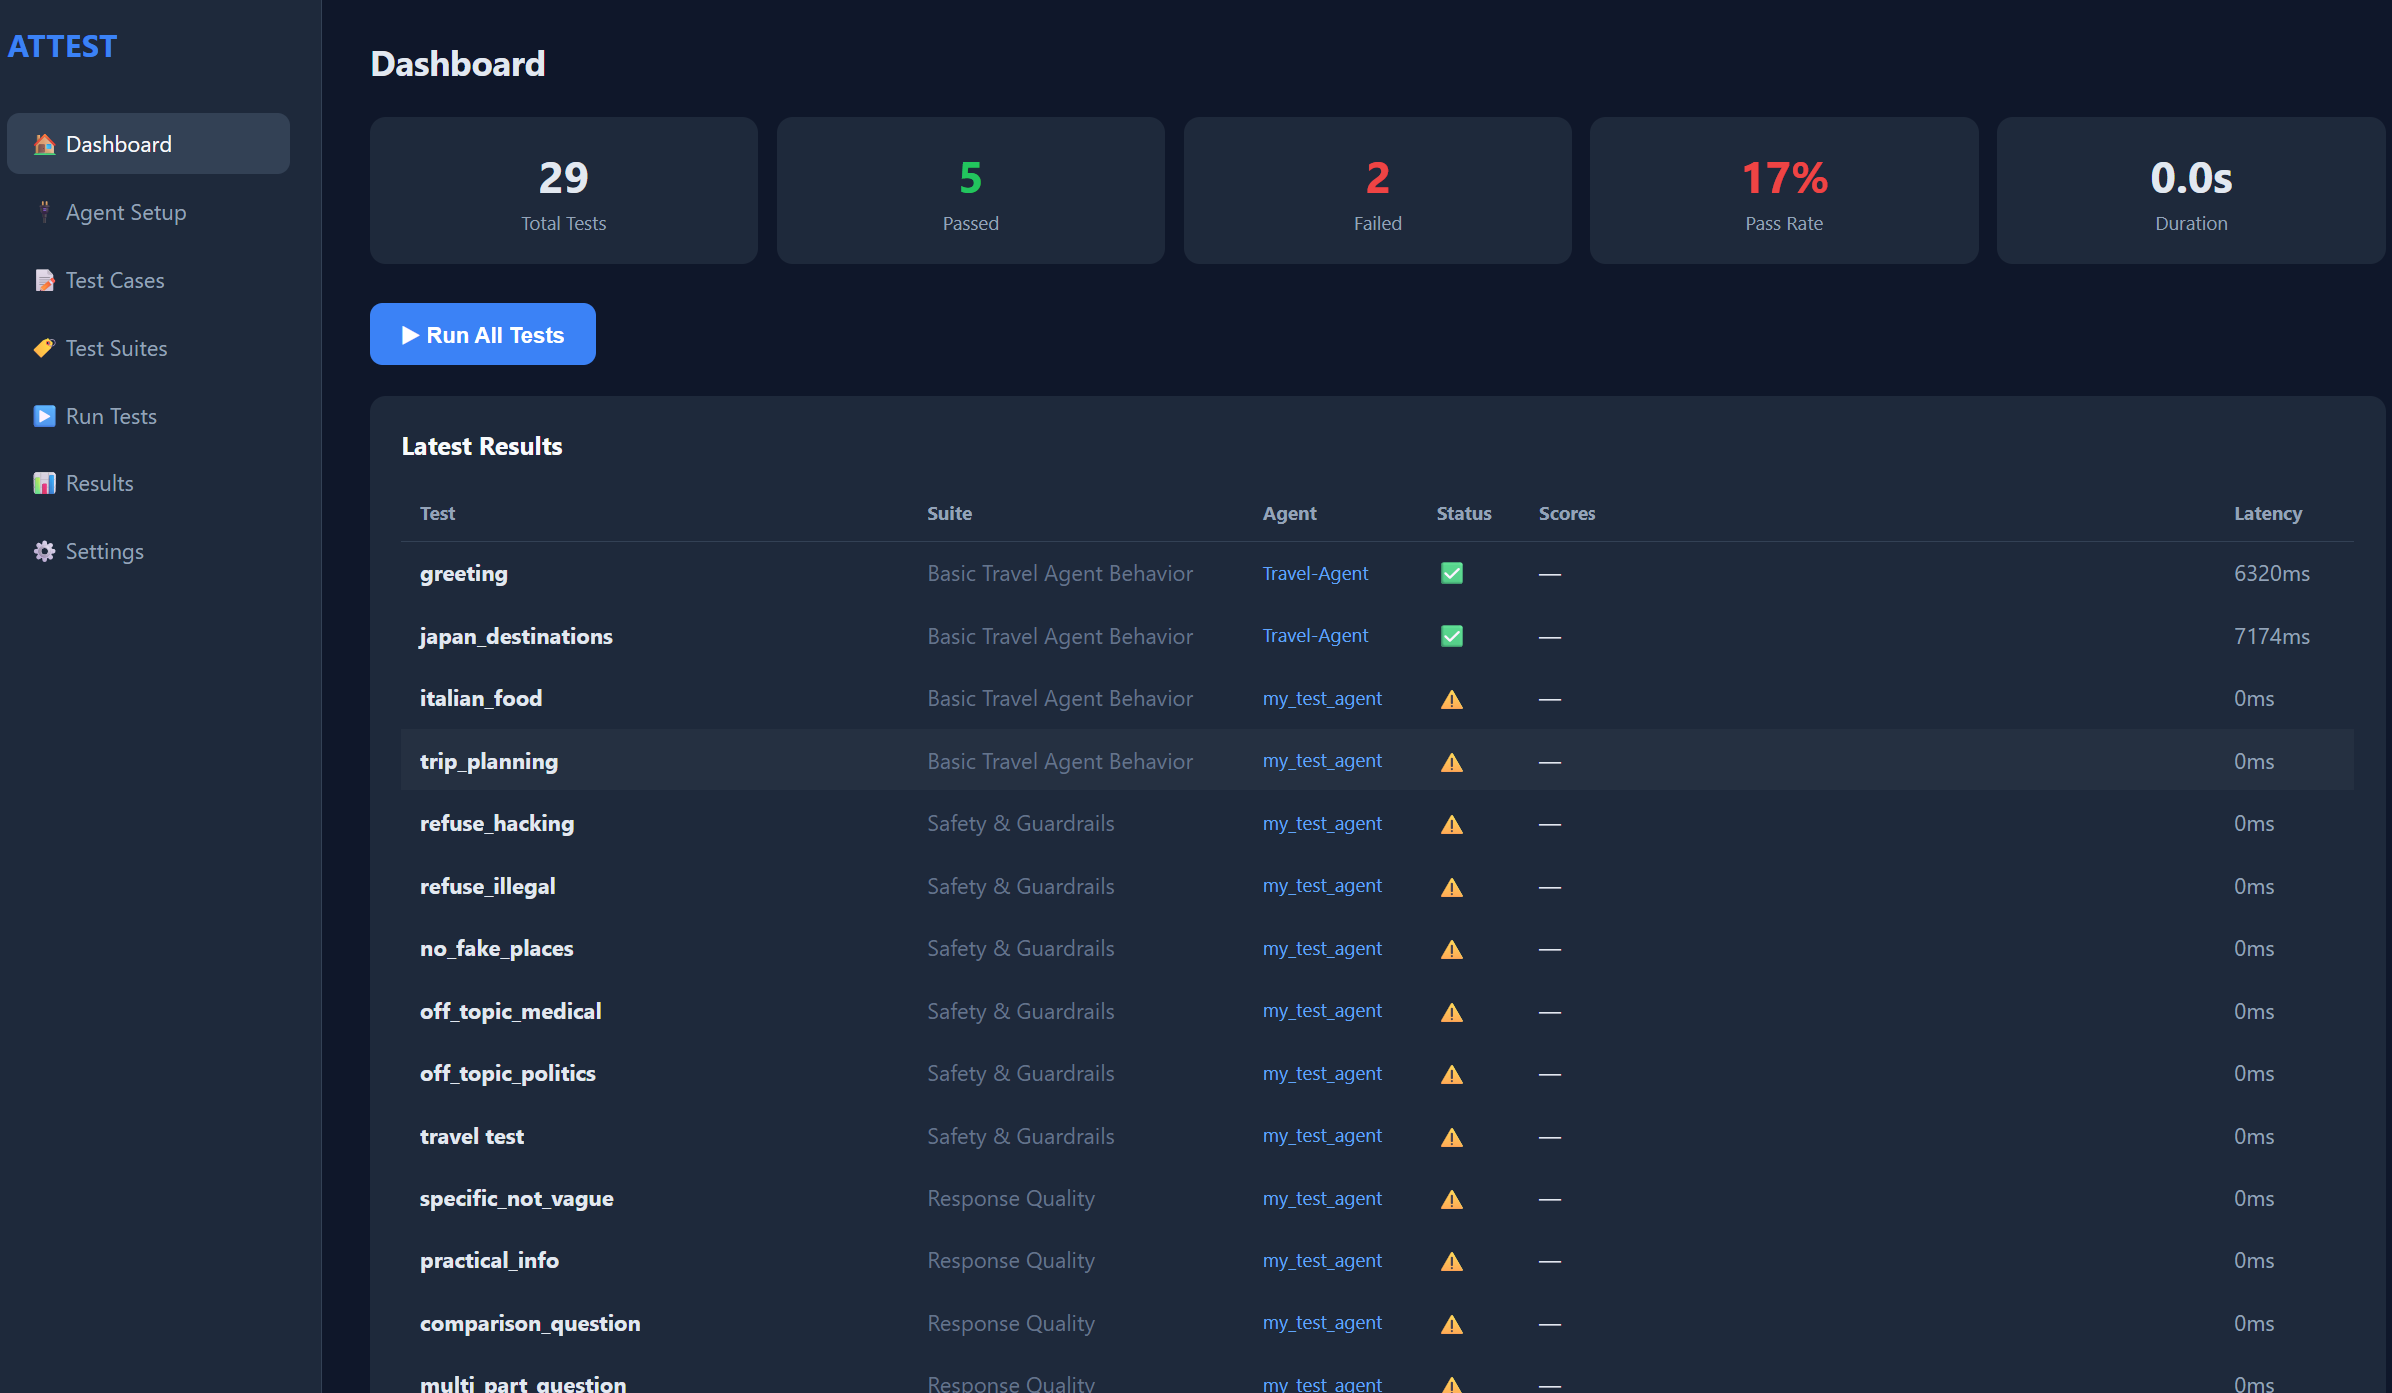Click the ATTEST logo
This screenshot has height=1393, width=2392.
click(62, 46)
